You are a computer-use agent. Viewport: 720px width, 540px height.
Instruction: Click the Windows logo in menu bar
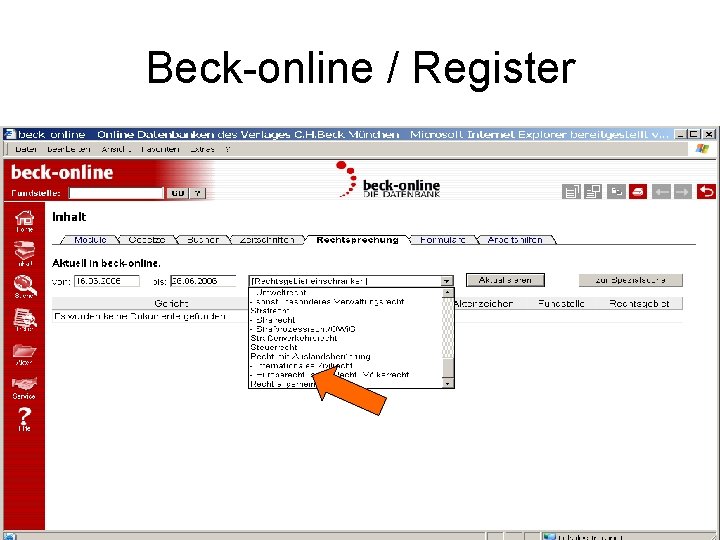[702, 148]
